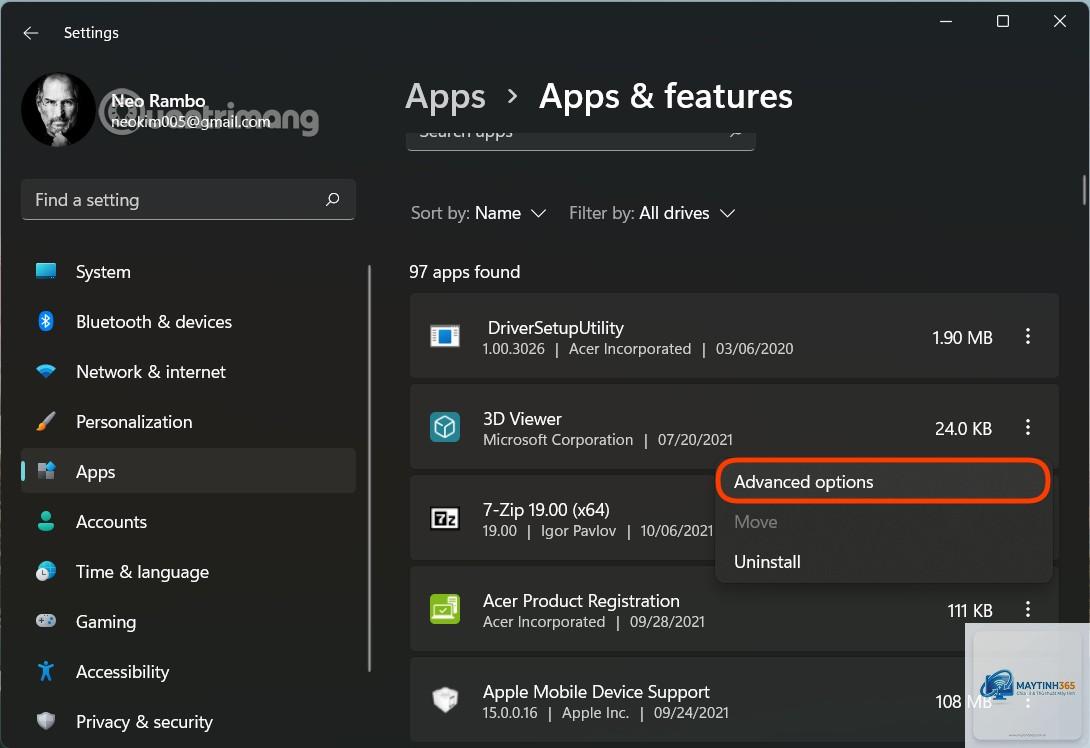Choose Uninstall from the context menu
The width and height of the screenshot is (1090, 748).
pyautogui.click(x=883, y=562)
